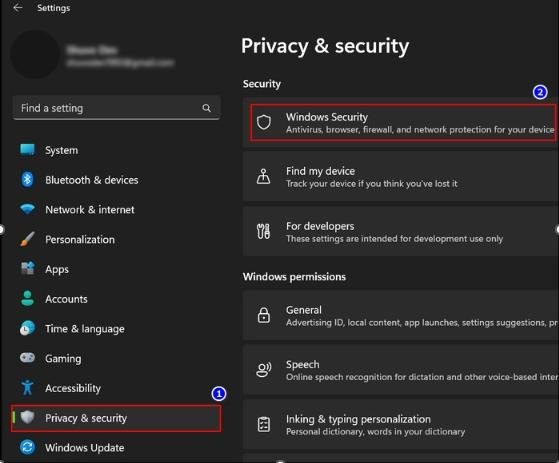The image size is (559, 463).
Task: Click the Personalization paintbrush icon
Action: pos(27,239)
